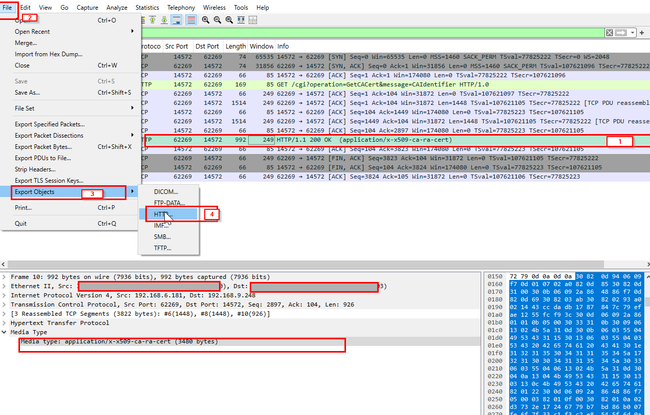Select Export Packet Bytes...
Viewport: 650px width, 415px height.
pos(70,146)
